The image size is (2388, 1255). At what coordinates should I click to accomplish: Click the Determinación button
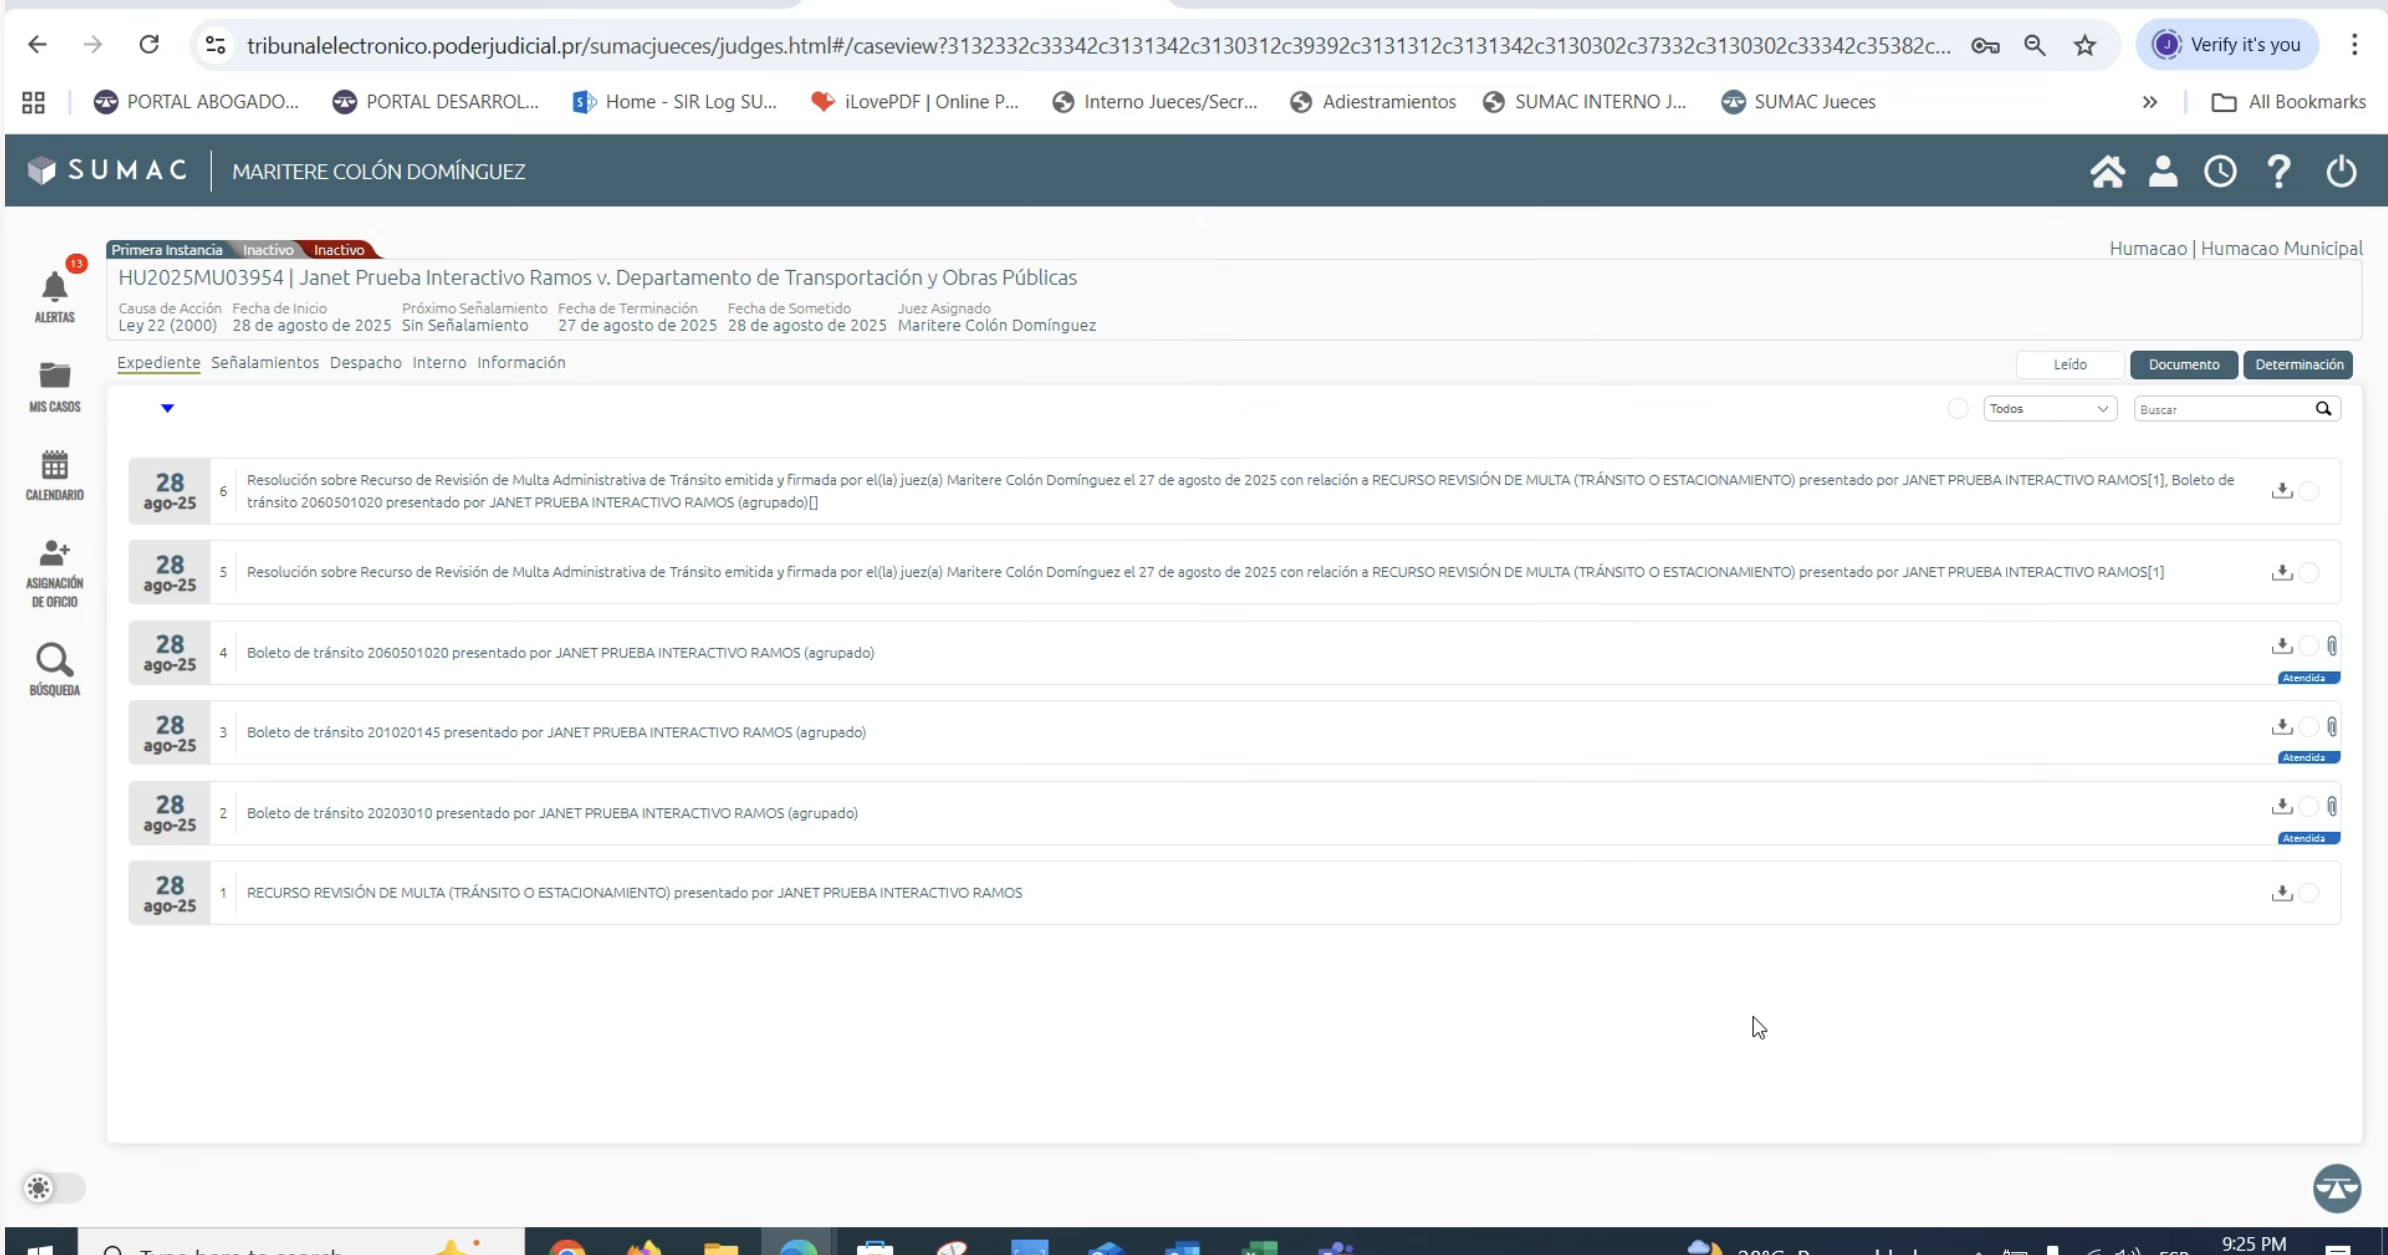(x=2298, y=364)
